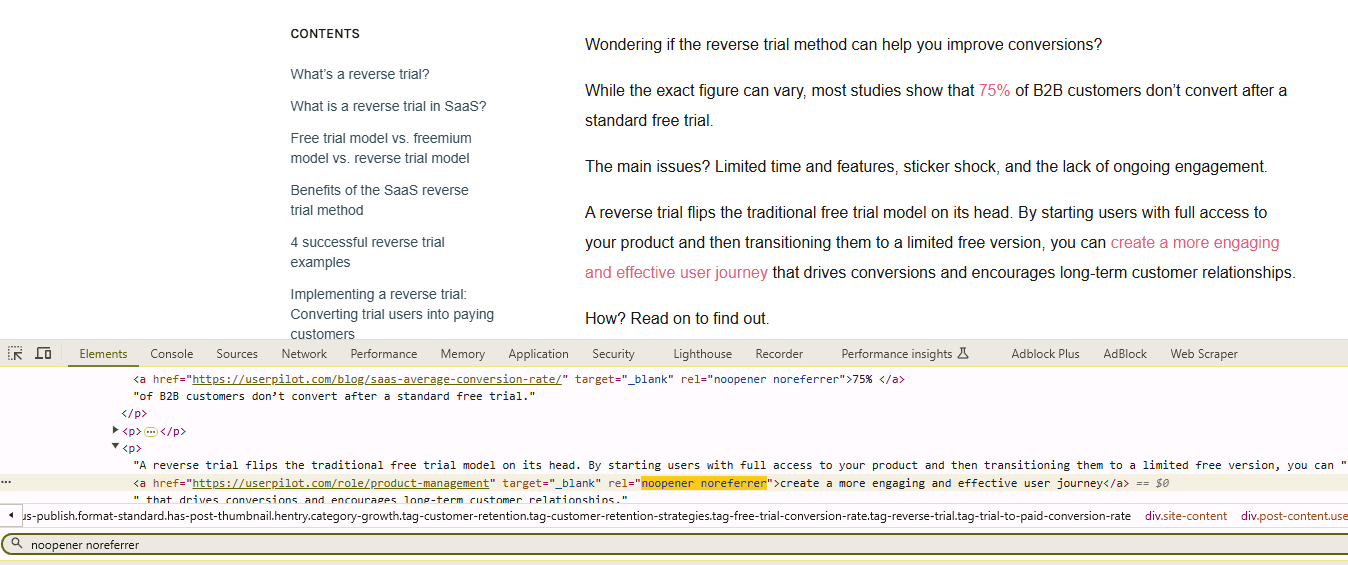Activate the inspect element picker icon
Screen dimensions: 1348x565
coord(16,354)
